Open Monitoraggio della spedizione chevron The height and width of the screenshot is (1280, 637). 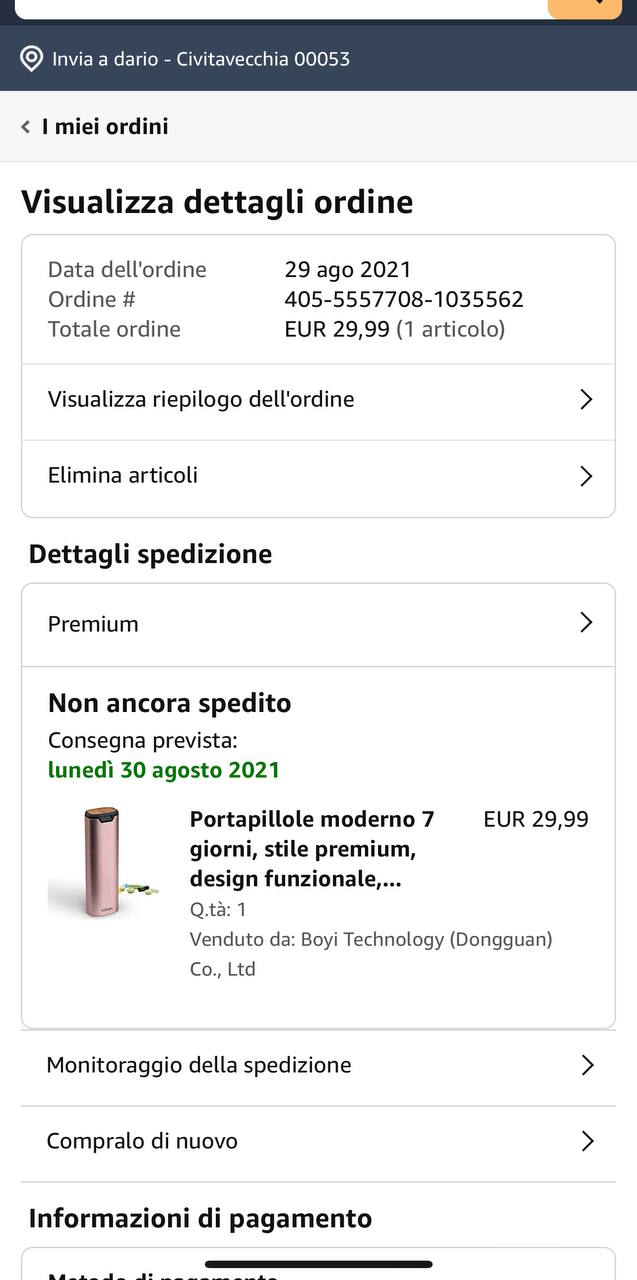[587, 1065]
